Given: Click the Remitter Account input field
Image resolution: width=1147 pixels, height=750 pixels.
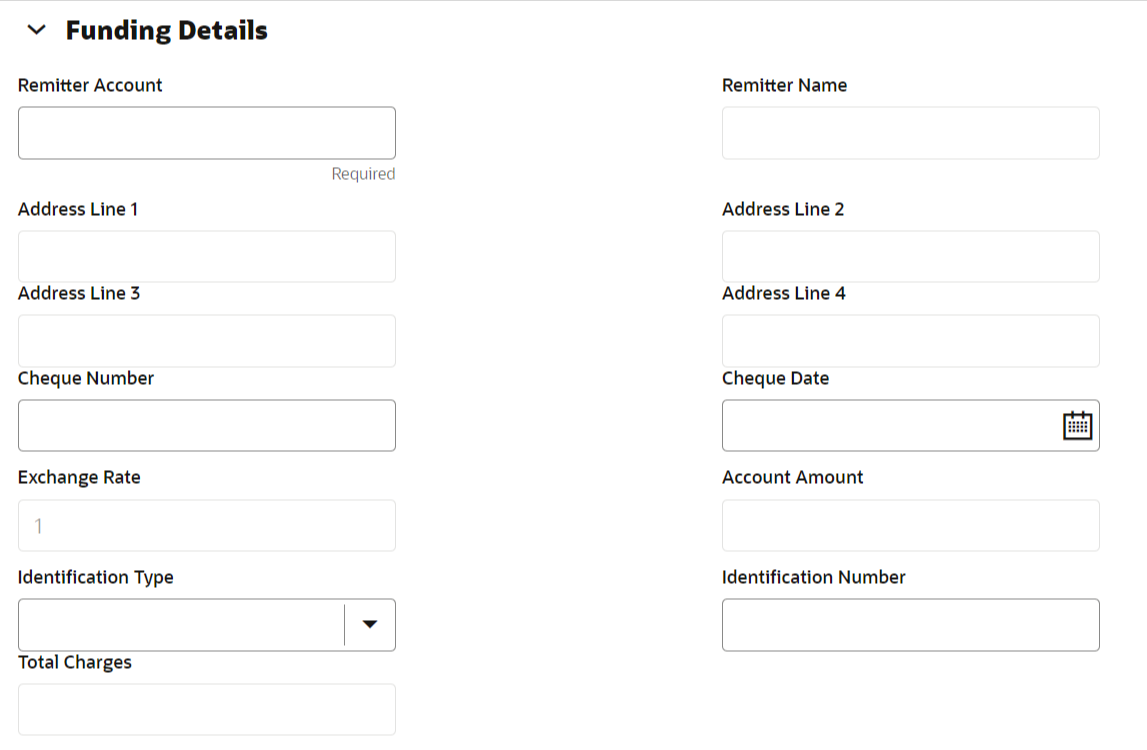Looking at the screenshot, I should tap(206, 133).
